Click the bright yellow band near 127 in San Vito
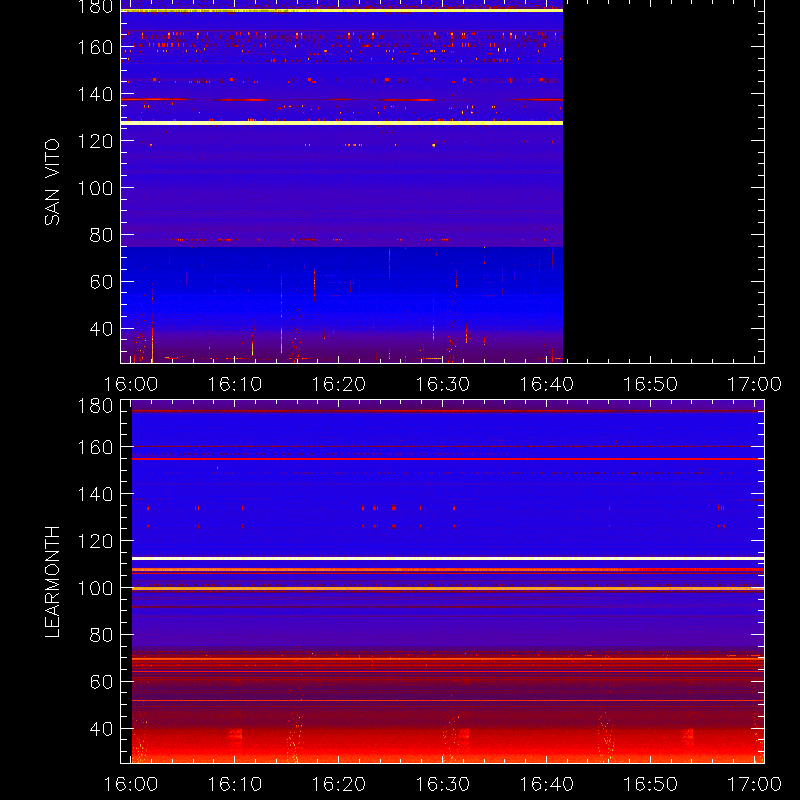Viewport: 800px width, 800px height. click(x=342, y=123)
